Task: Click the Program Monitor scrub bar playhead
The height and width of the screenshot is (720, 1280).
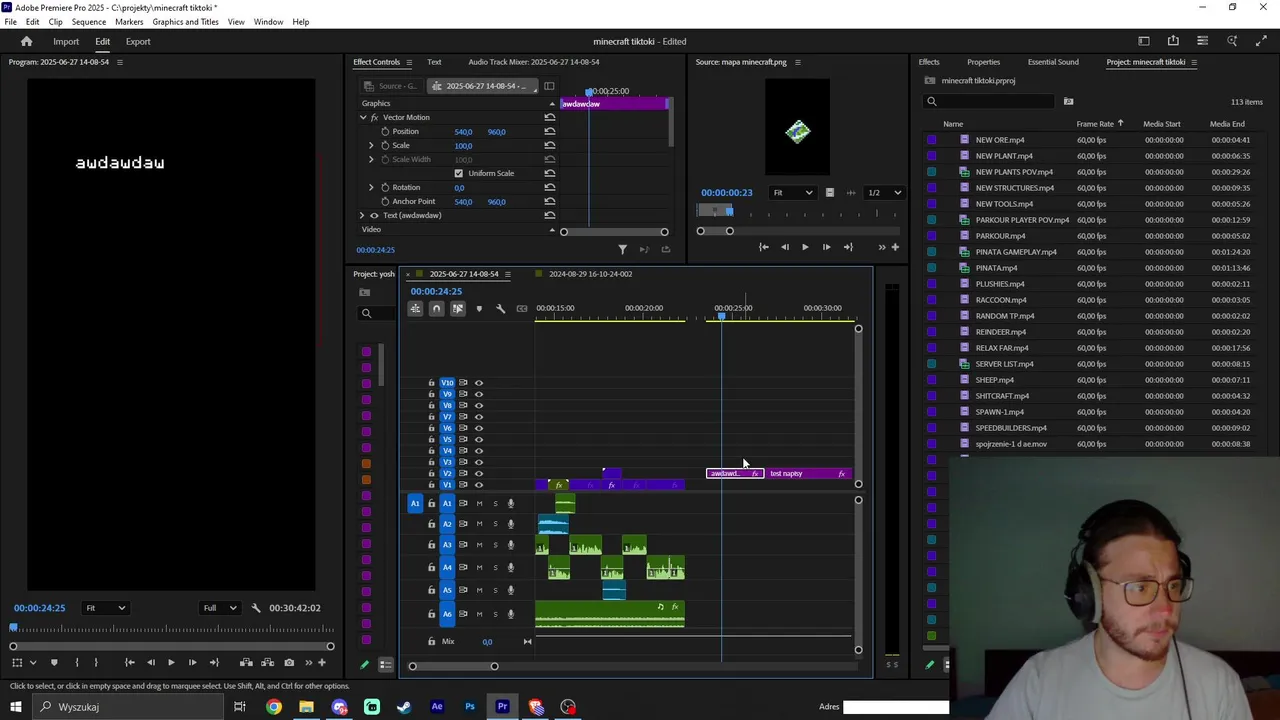Action: click(13, 628)
